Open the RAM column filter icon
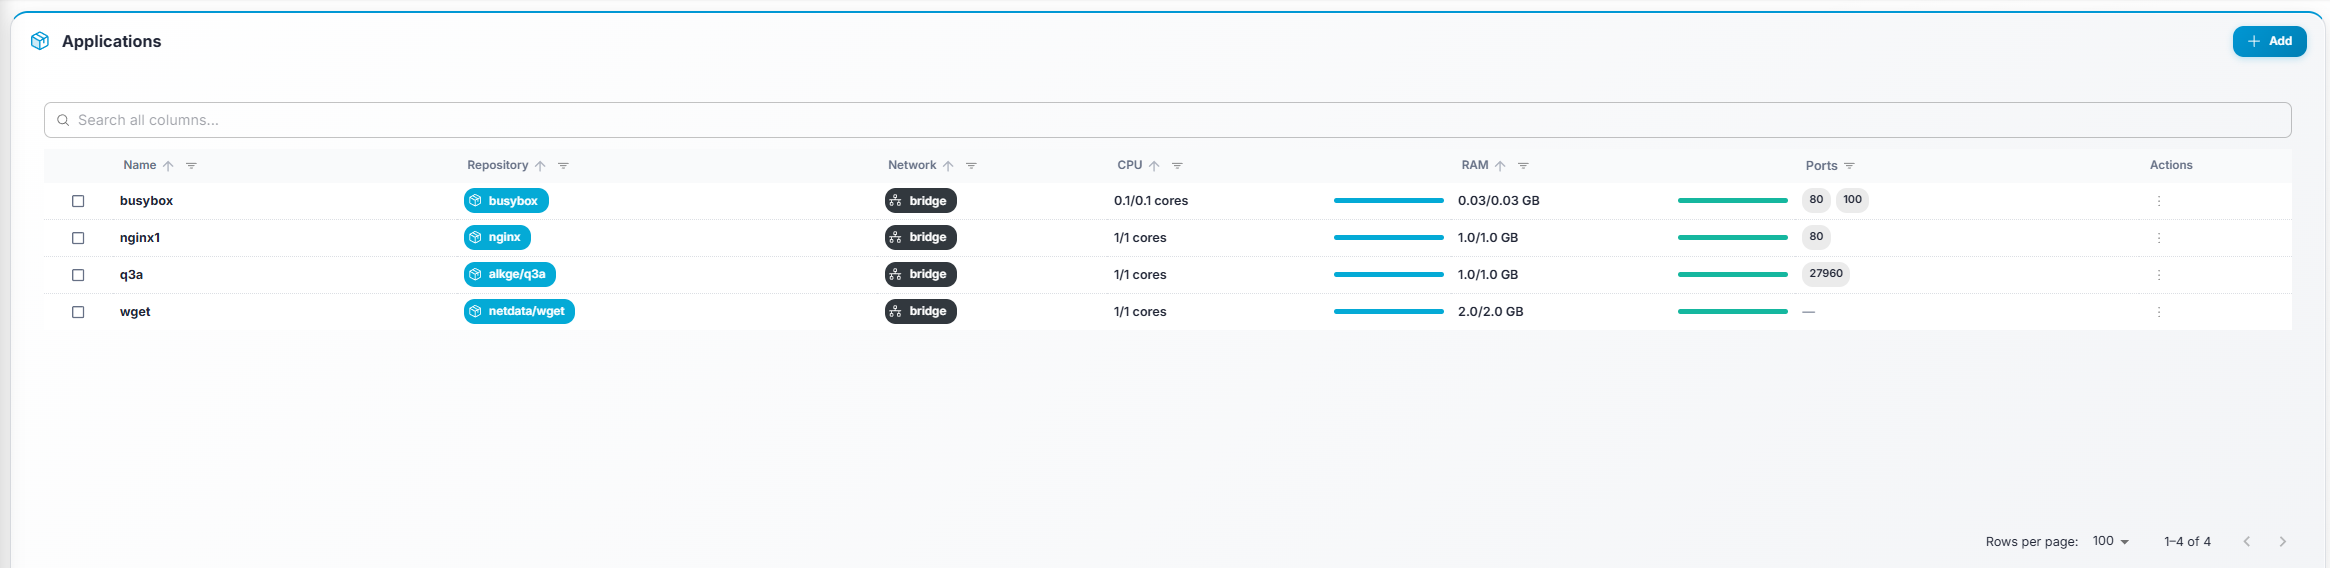This screenshot has width=2330, height=568. pos(1523,166)
